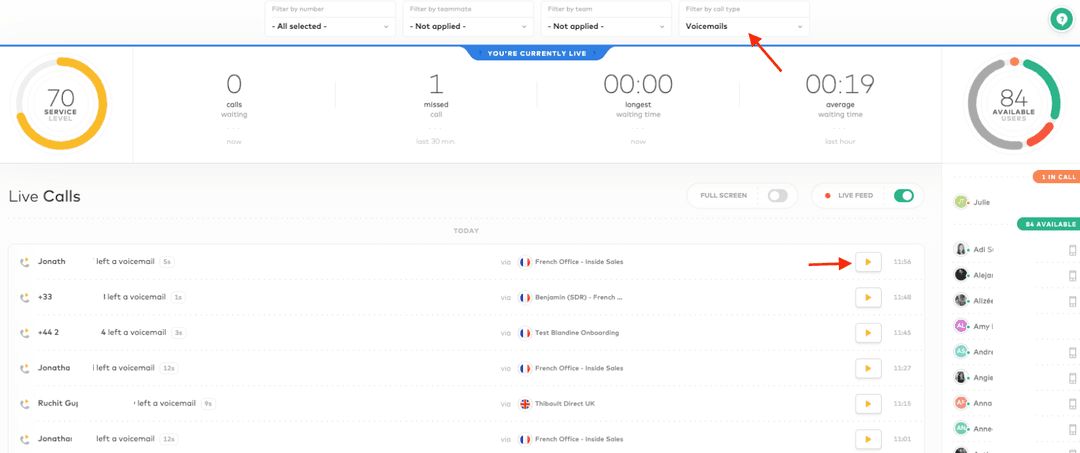
Task: Open the Filter by team dropdown
Action: [x=605, y=26]
